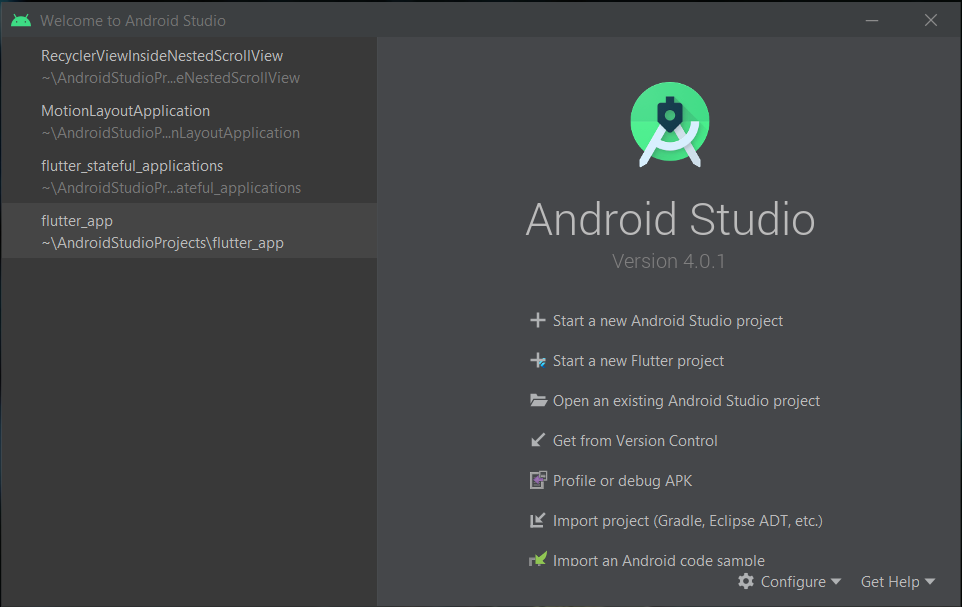Minimize the Welcome to Android Studio window
Screen dimensions: 962x607
pyautogui.click(x=872, y=20)
